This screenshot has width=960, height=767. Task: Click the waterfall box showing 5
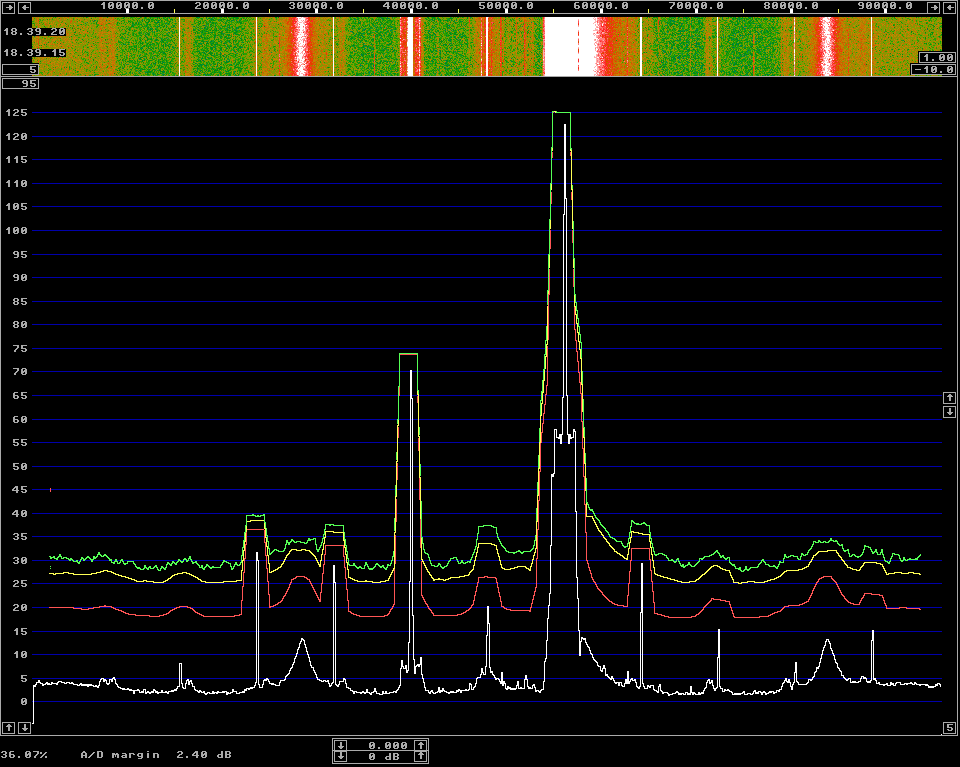click(21, 69)
